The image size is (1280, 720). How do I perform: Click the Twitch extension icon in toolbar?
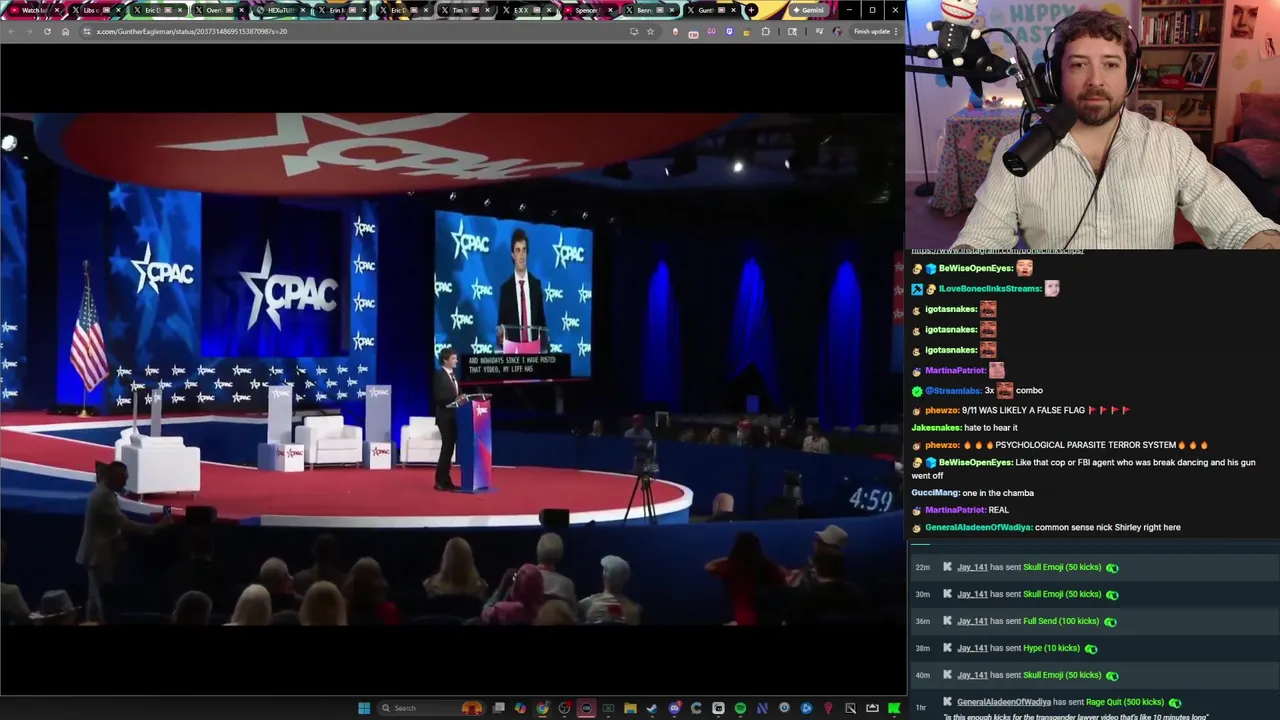[728, 31]
